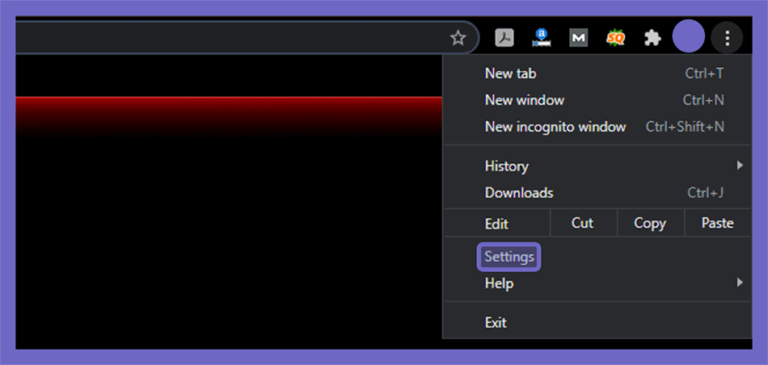This screenshot has width=768, height=365.
Task: Click the blue 'a' extension icon
Action: [x=541, y=38]
